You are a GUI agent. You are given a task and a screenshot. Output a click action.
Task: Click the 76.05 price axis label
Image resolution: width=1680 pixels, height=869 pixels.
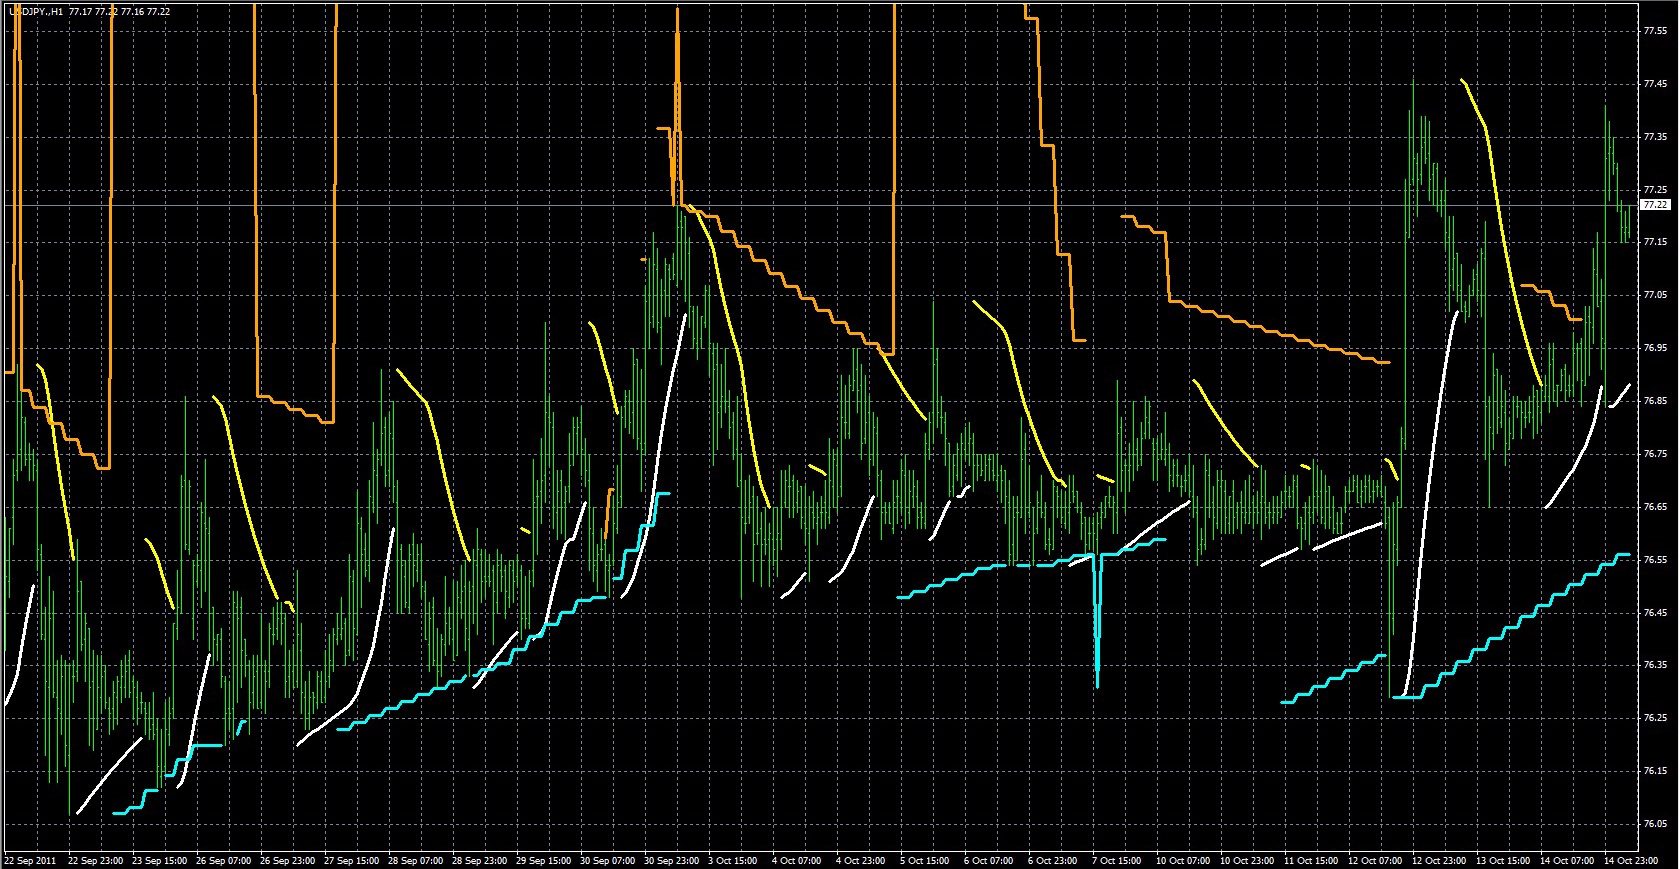[1655, 824]
